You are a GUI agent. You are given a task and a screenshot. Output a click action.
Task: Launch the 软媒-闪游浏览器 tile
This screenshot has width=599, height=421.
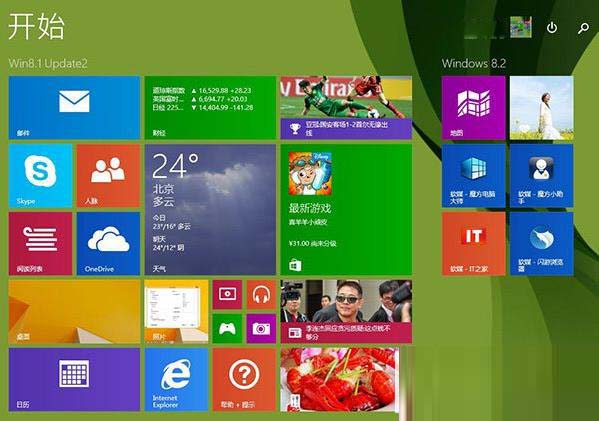pyautogui.click(x=541, y=244)
